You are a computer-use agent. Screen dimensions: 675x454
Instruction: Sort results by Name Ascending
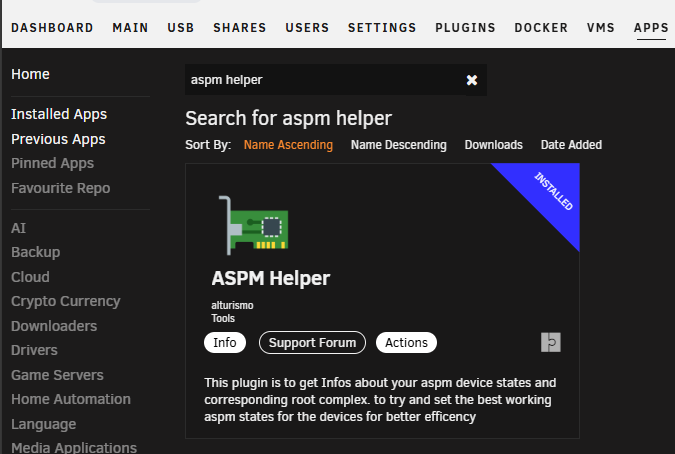(288, 145)
